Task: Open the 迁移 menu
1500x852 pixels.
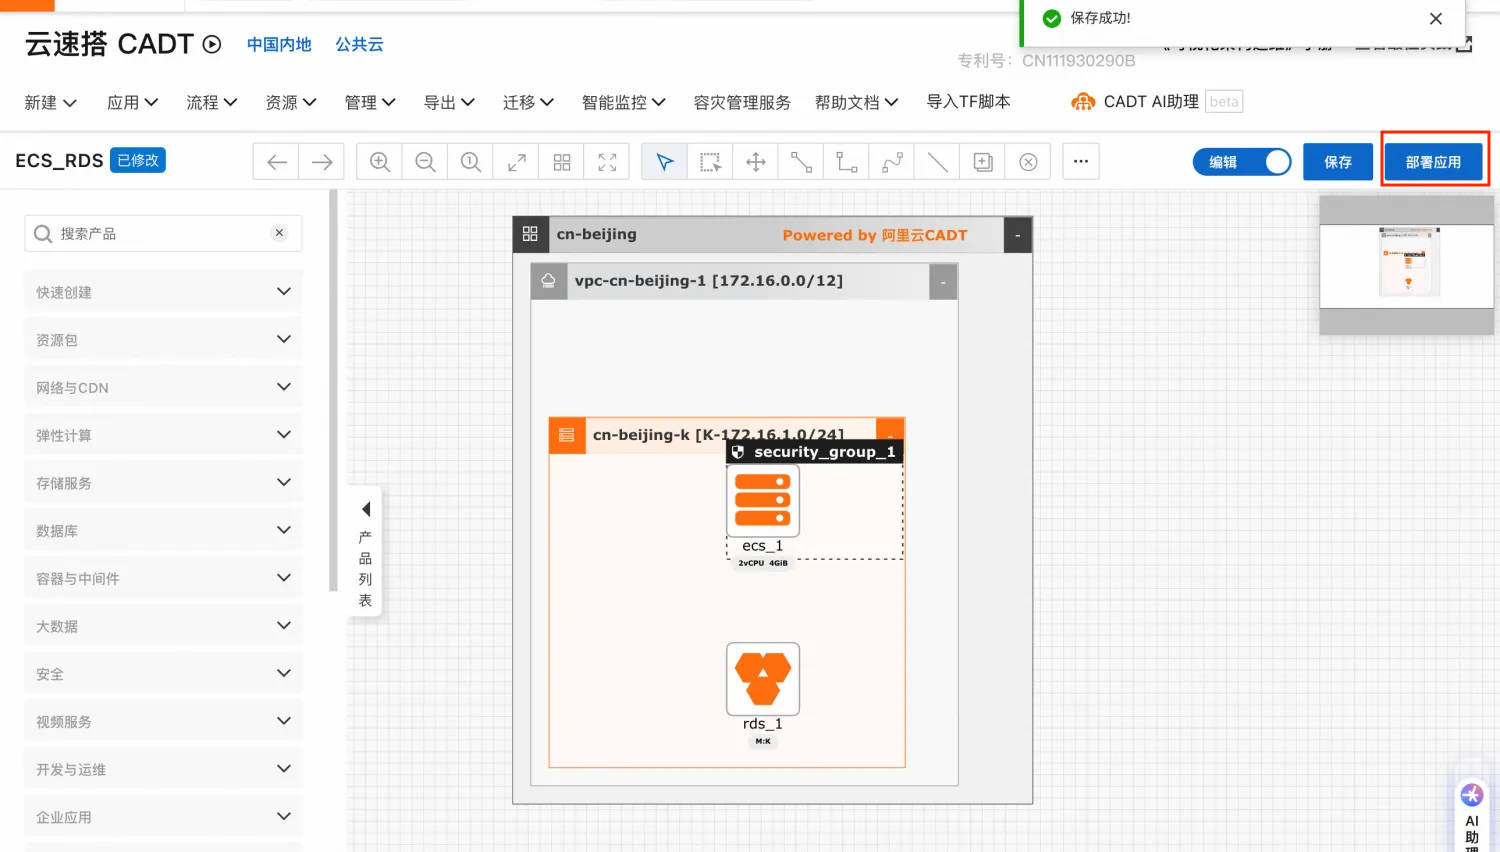Action: pos(528,102)
